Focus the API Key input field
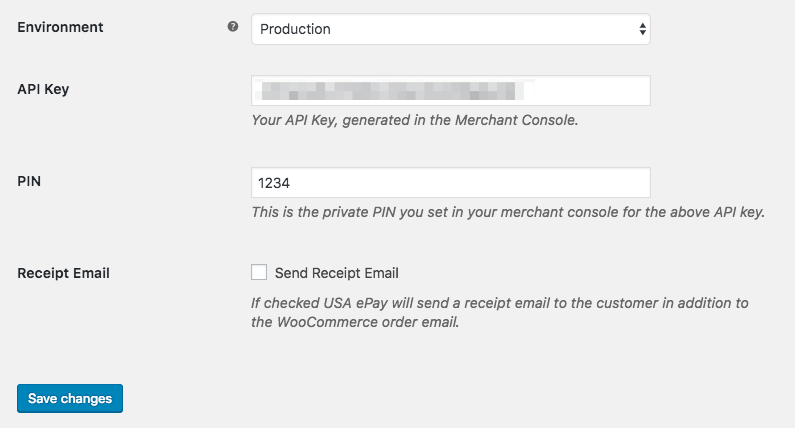 point(451,91)
